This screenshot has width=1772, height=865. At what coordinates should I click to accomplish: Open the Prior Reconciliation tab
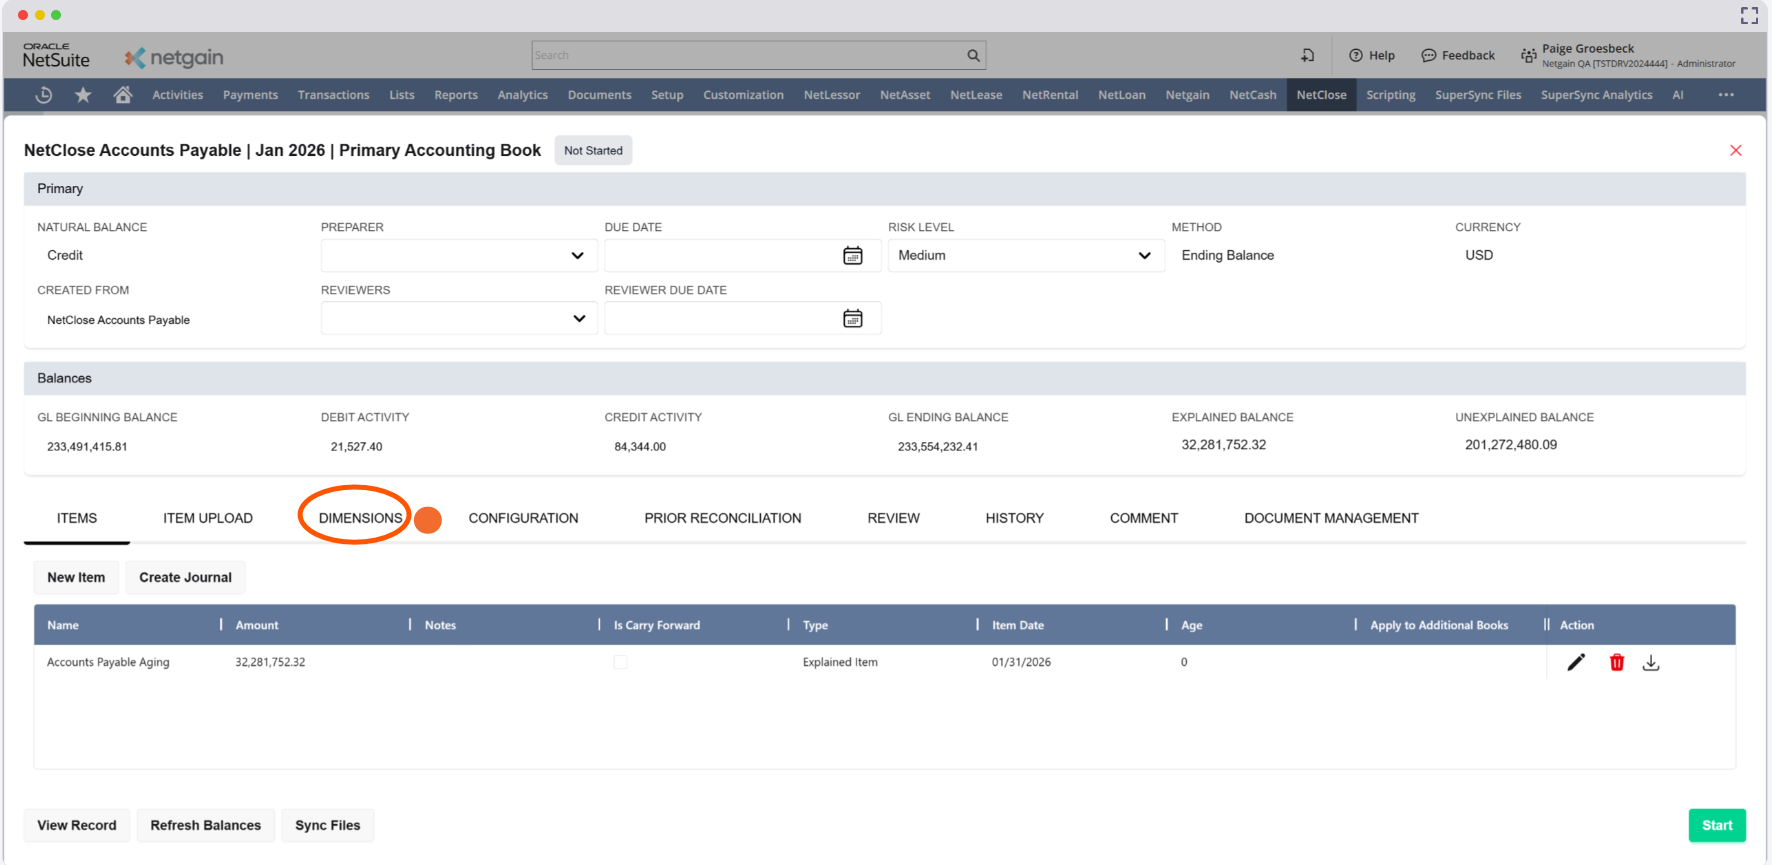pyautogui.click(x=722, y=518)
